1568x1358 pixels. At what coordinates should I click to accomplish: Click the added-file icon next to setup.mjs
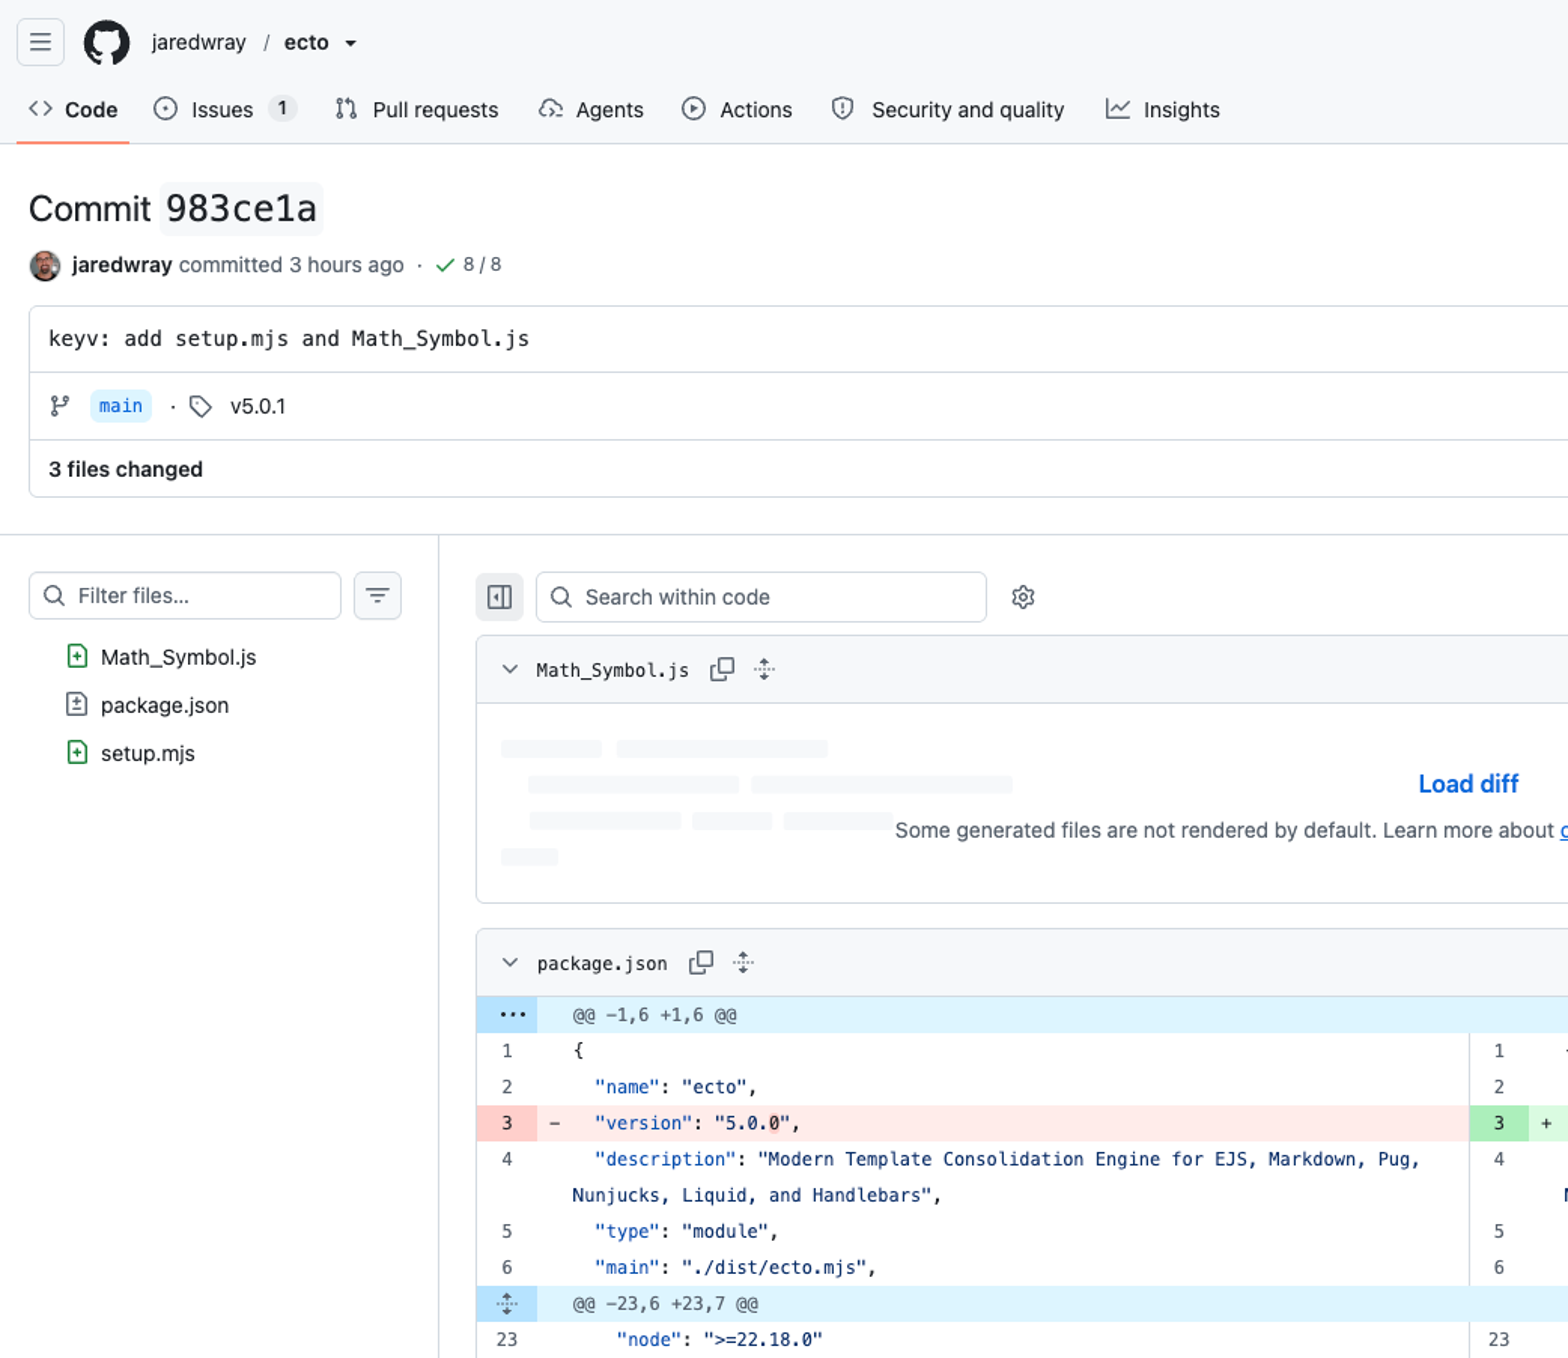(77, 752)
